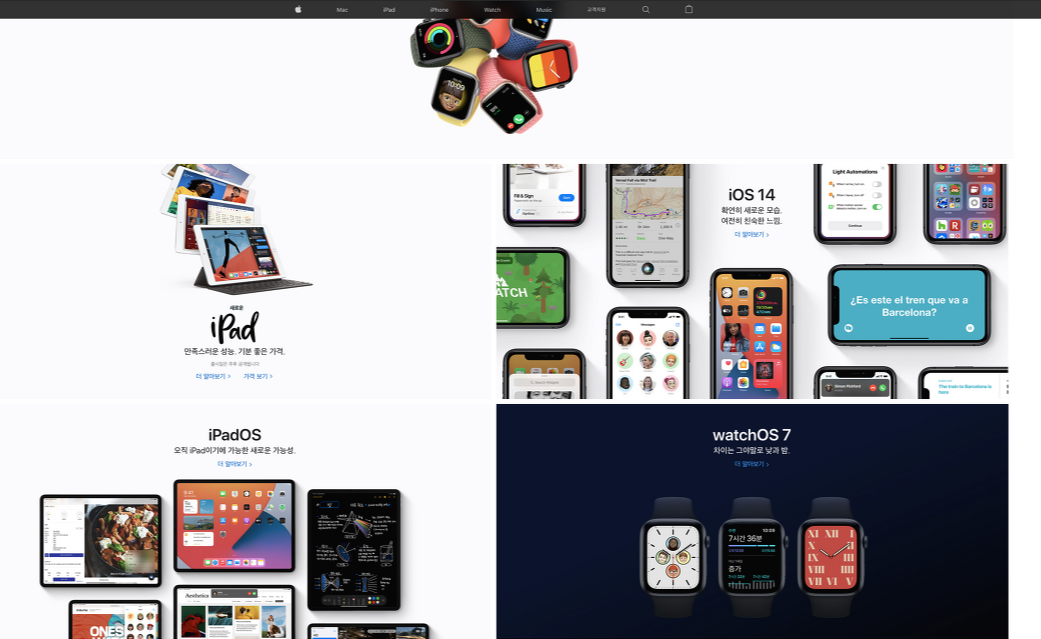
Task: Click the phone showing the Barcelona translation
Action: (909, 306)
